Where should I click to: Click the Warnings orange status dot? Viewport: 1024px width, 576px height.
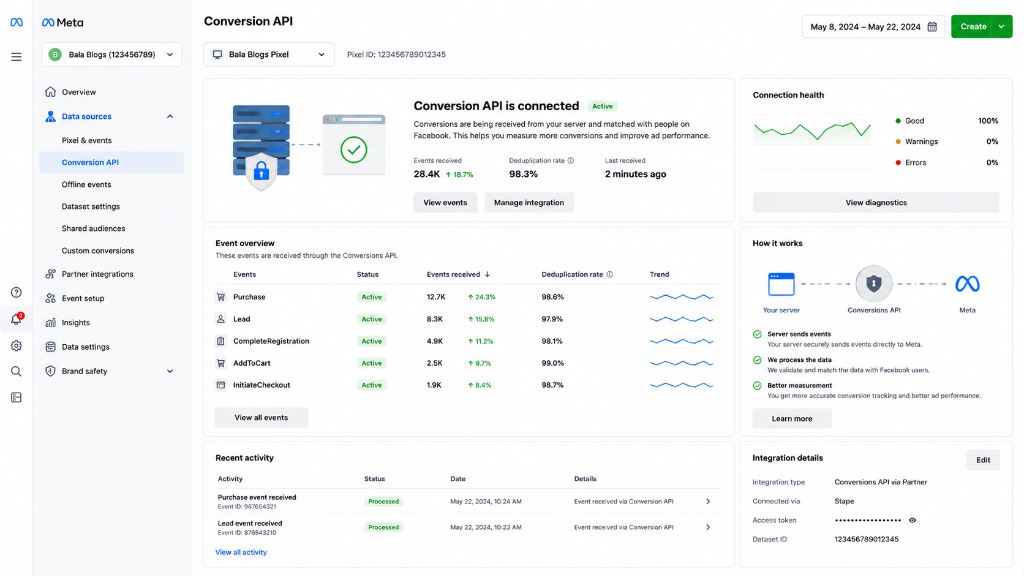(898, 141)
